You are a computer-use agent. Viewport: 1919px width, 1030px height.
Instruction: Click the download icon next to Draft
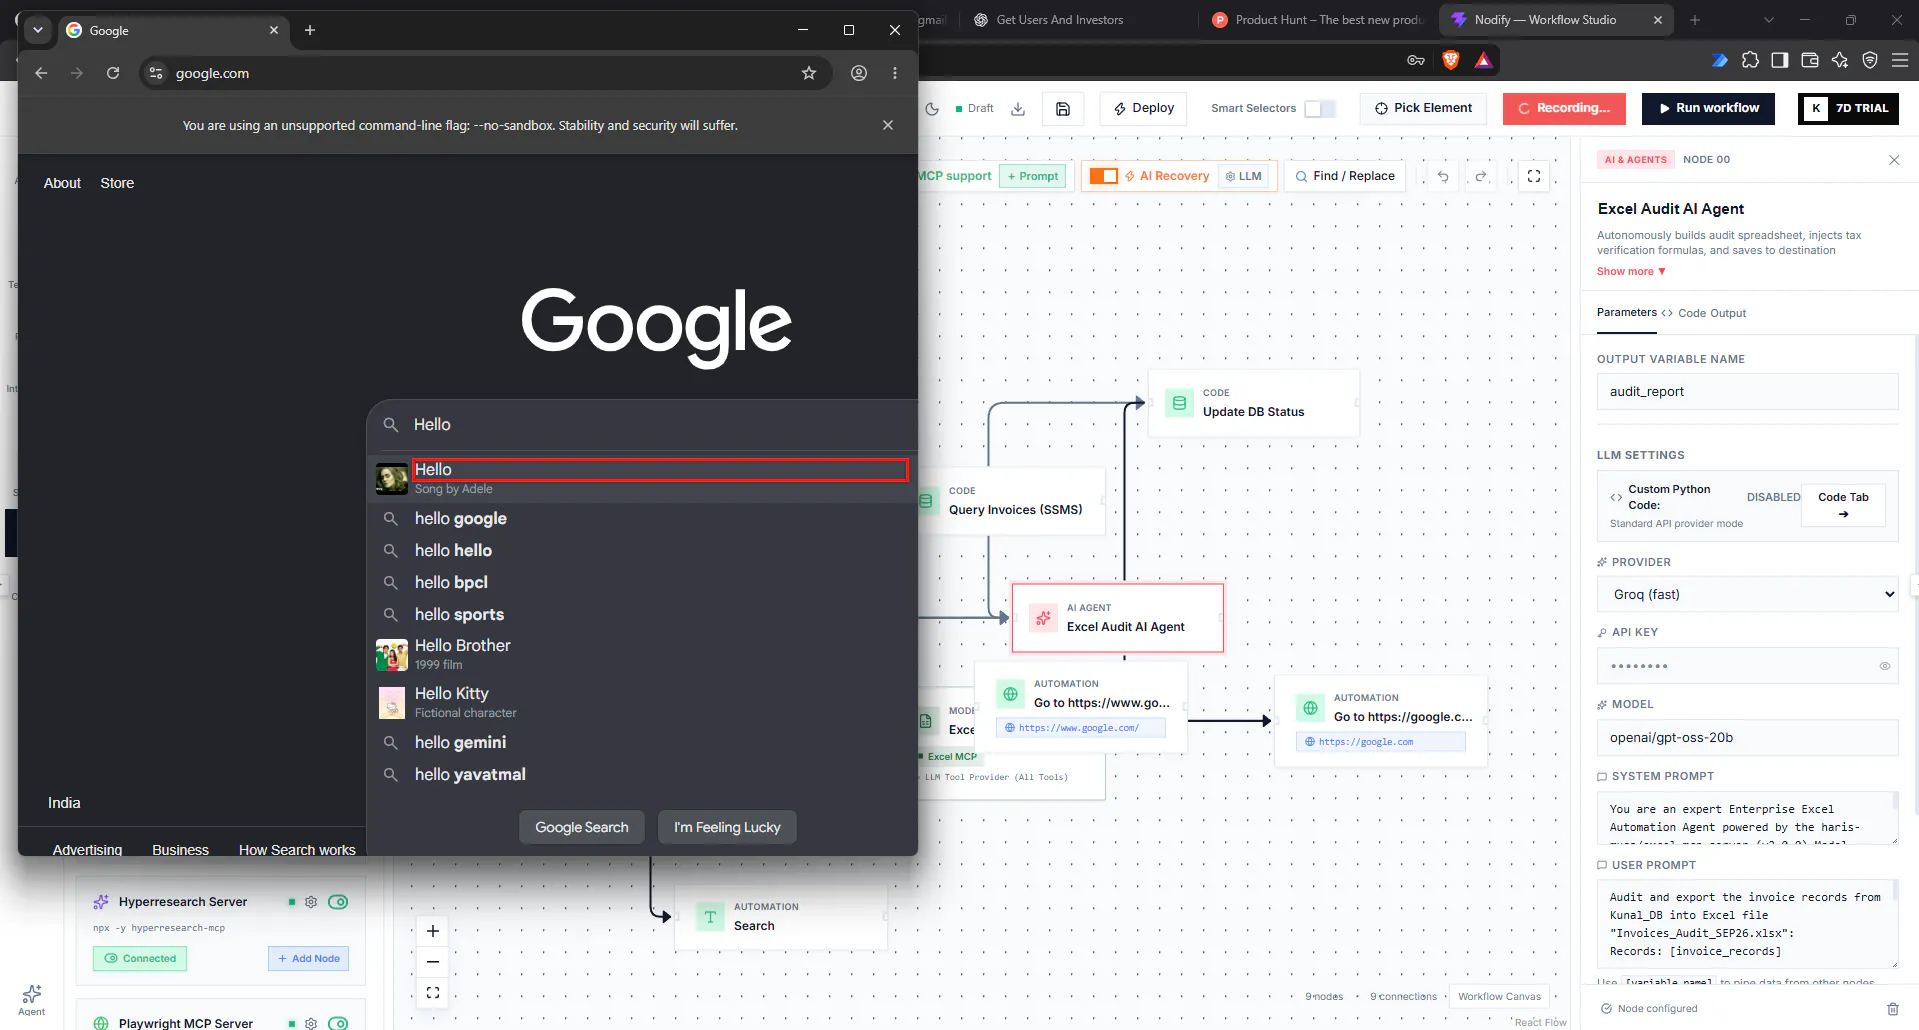[1018, 108]
